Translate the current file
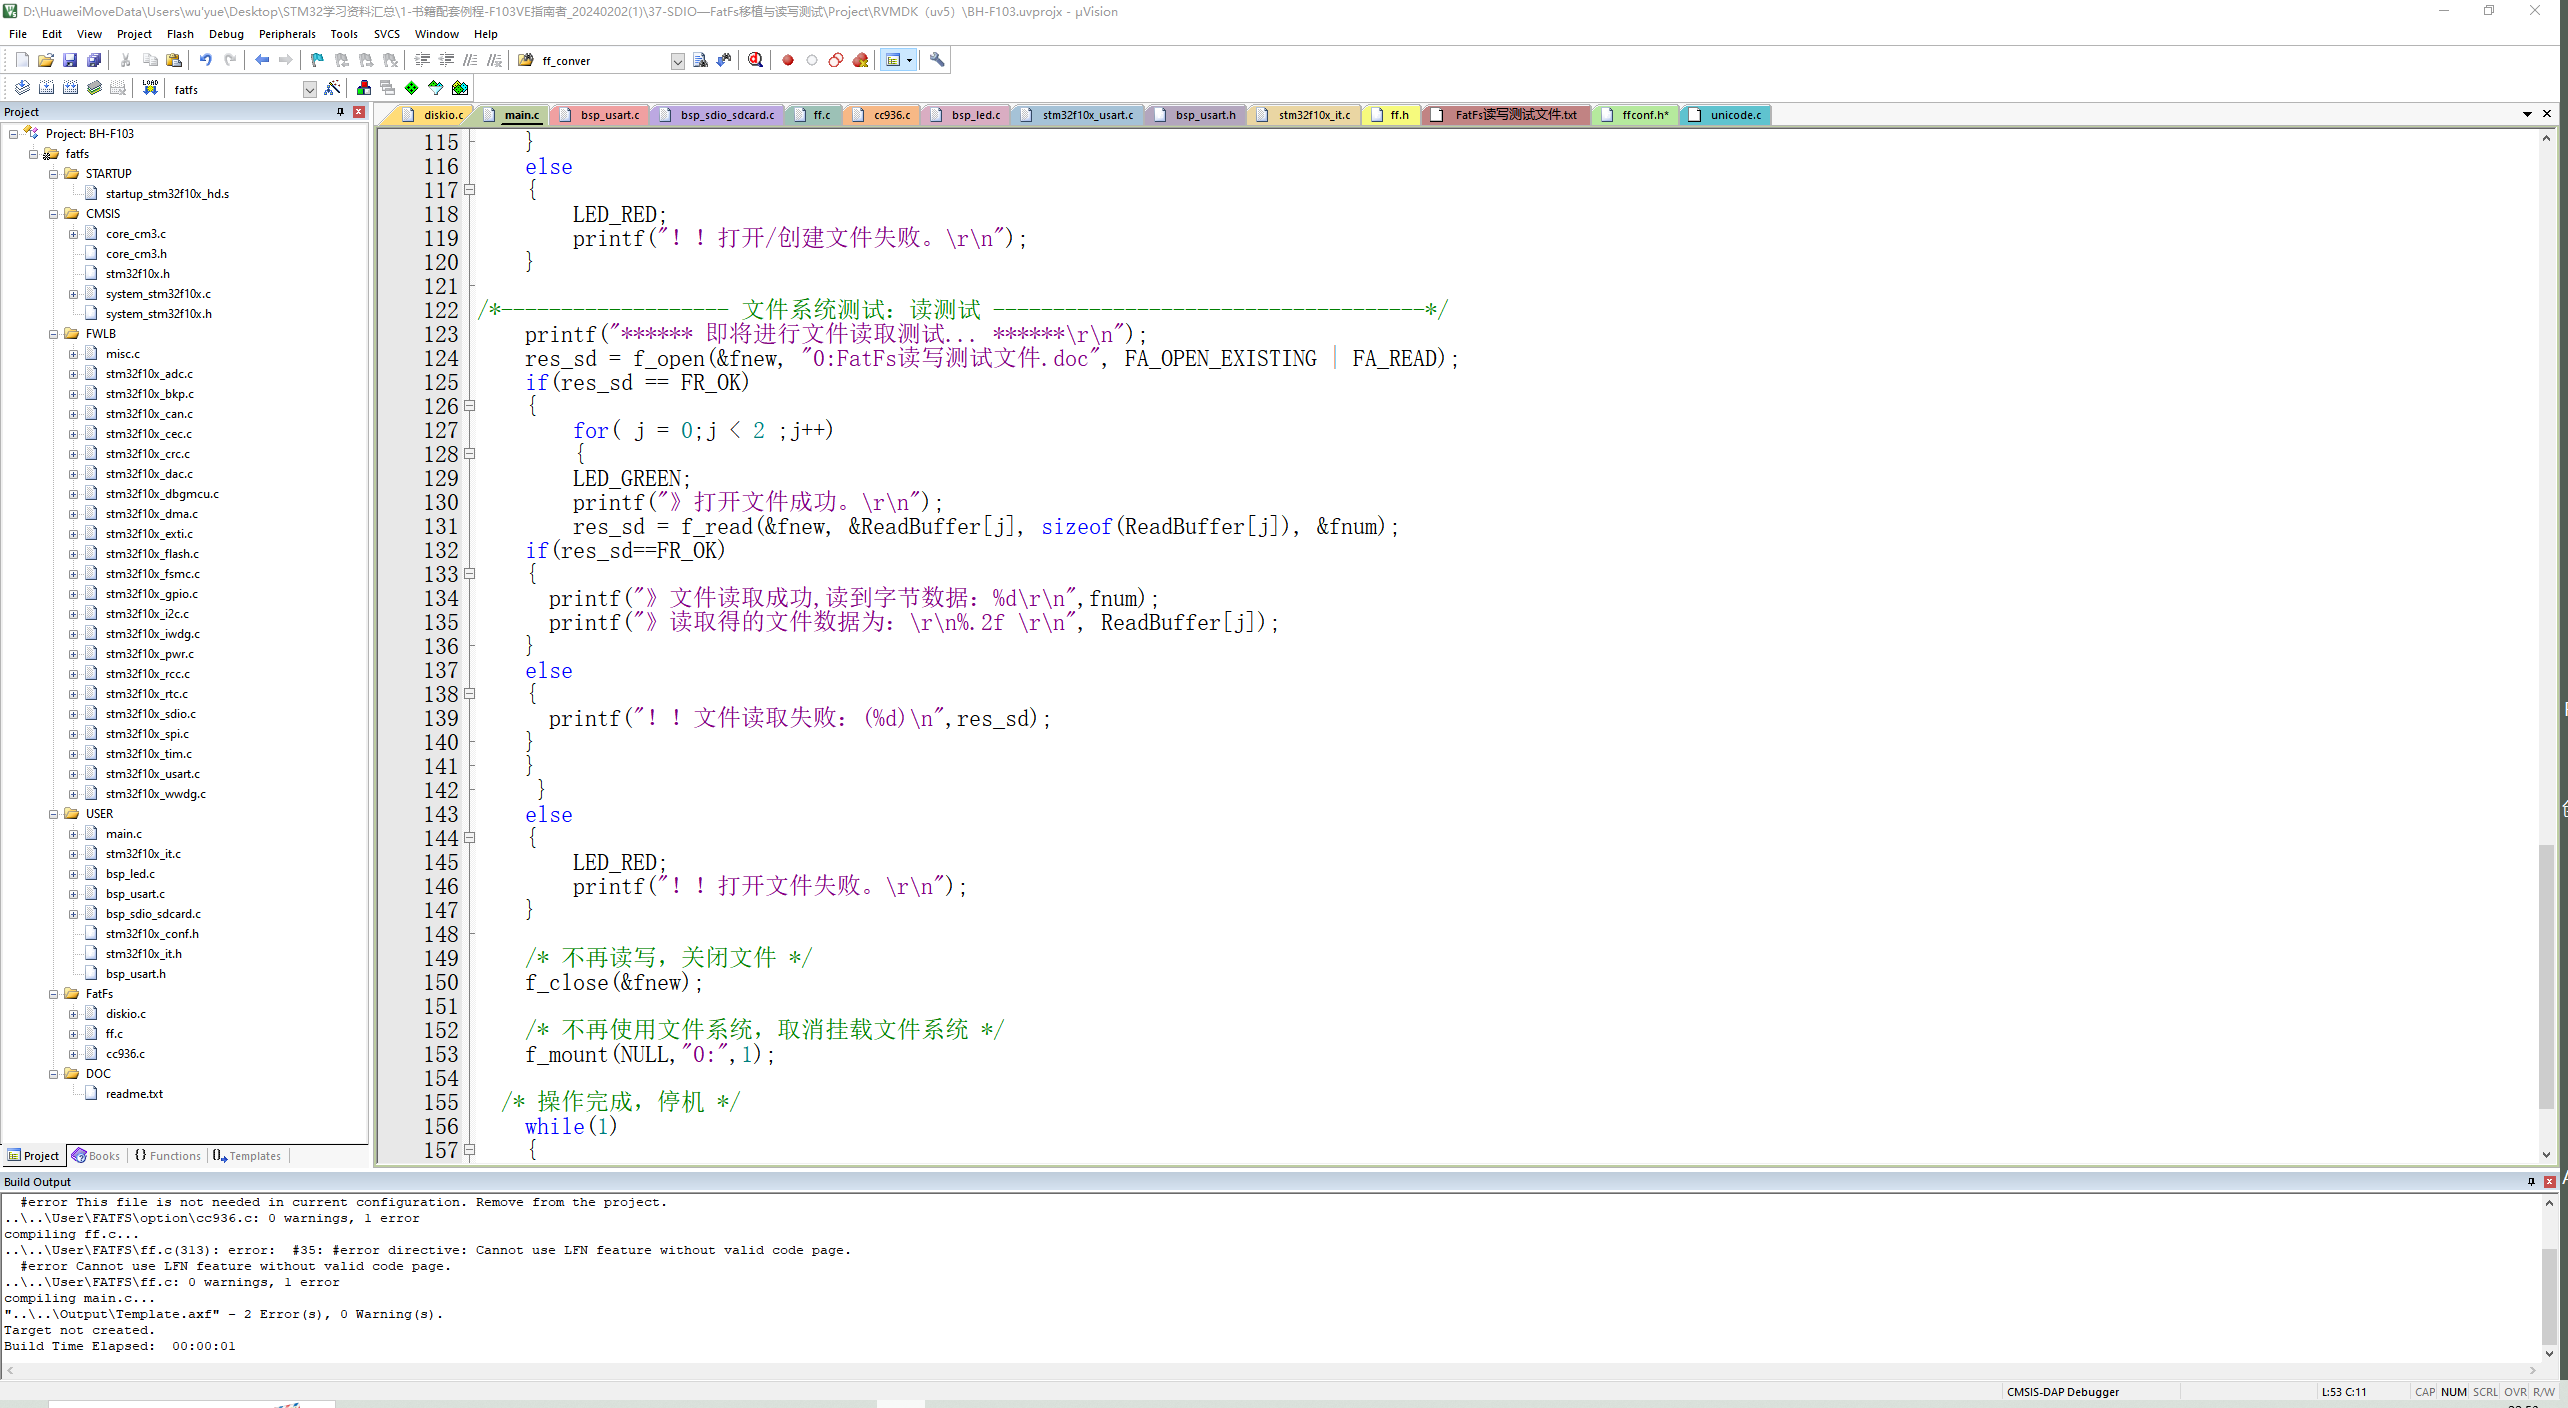Image resolution: width=2568 pixels, height=1408 pixels. [x=22, y=88]
